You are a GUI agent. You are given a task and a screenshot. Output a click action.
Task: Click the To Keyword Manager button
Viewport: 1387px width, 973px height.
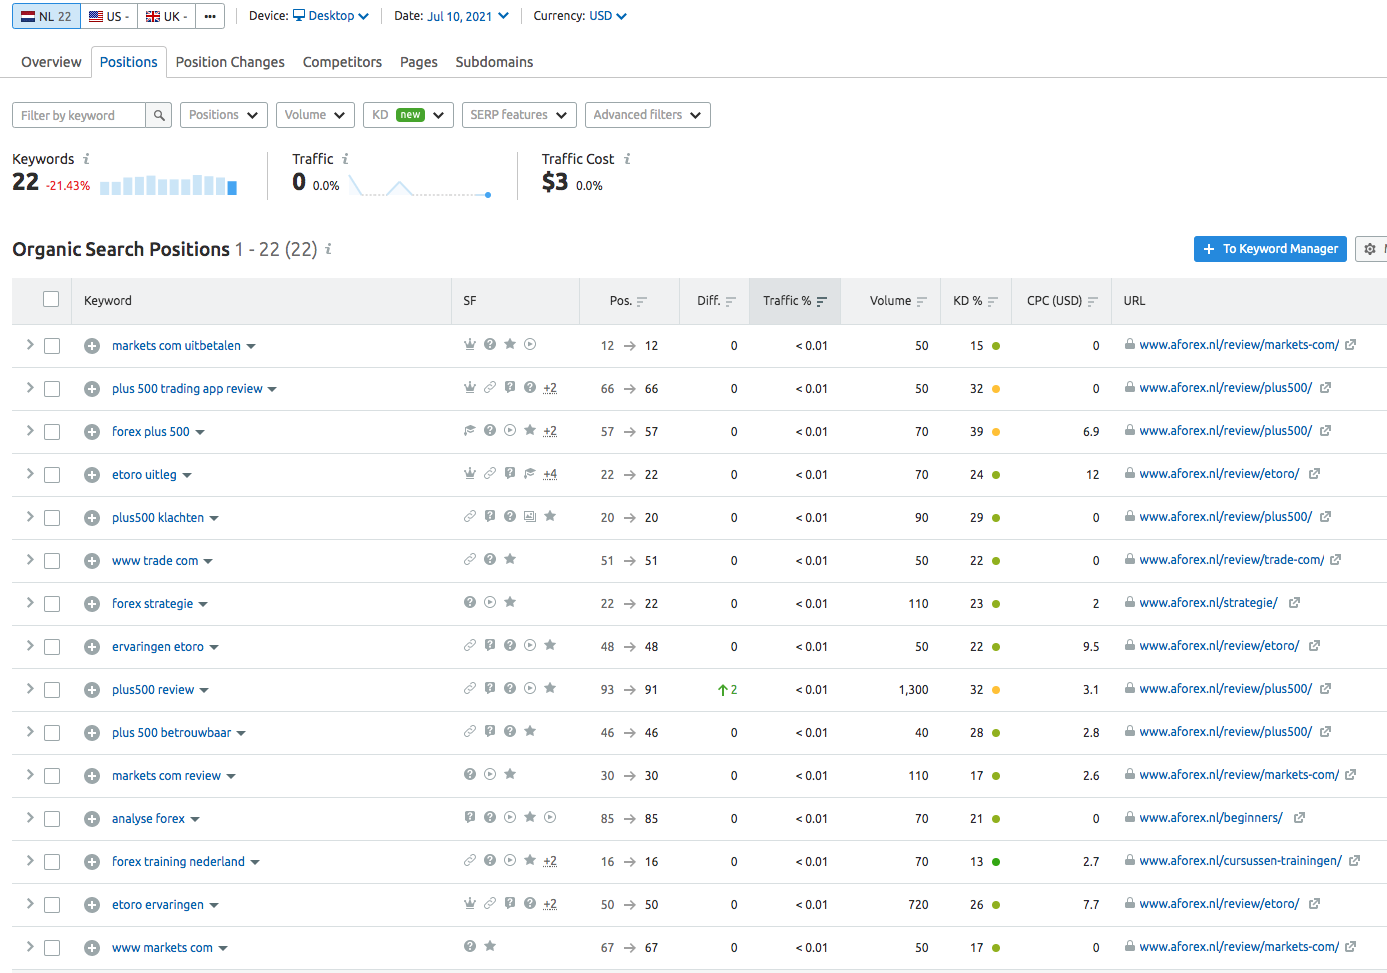coord(1270,249)
